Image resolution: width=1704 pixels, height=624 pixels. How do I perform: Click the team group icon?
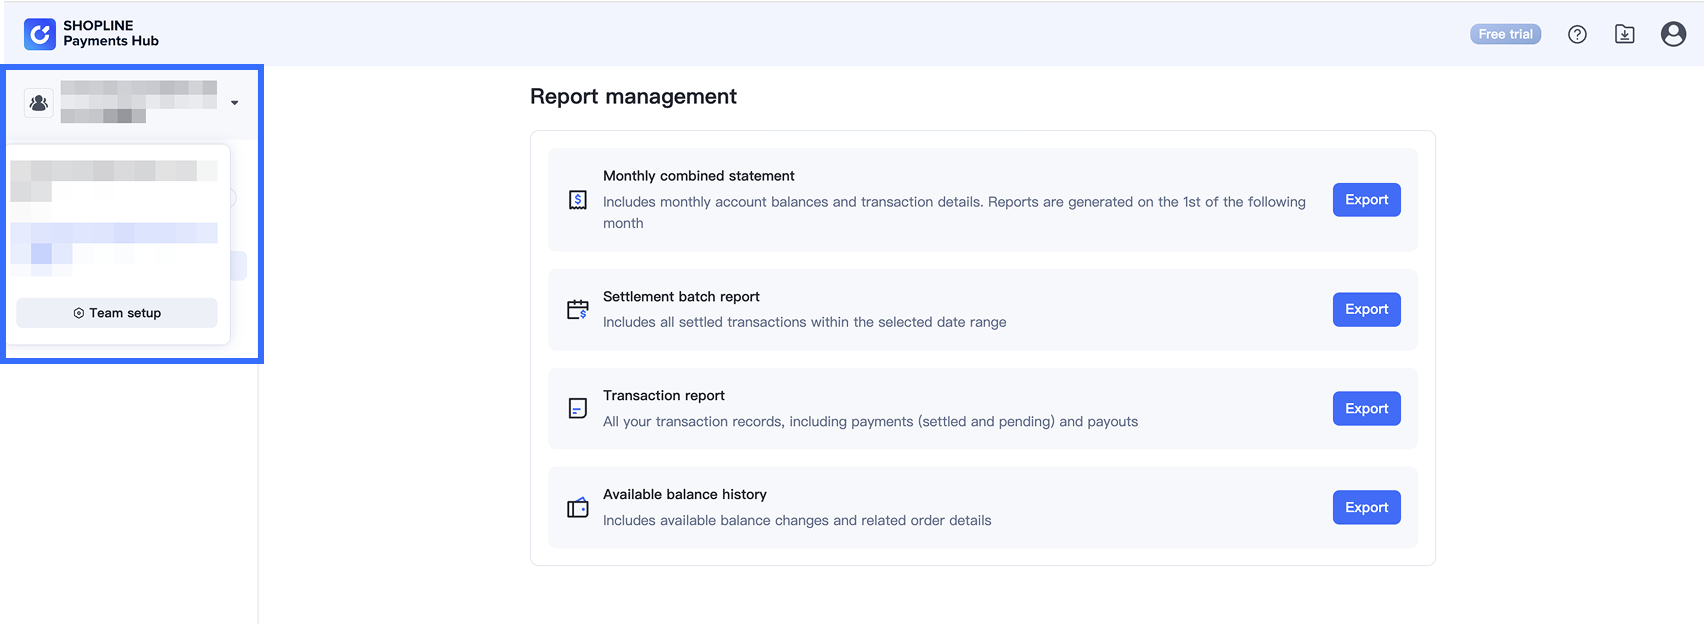pos(39,102)
